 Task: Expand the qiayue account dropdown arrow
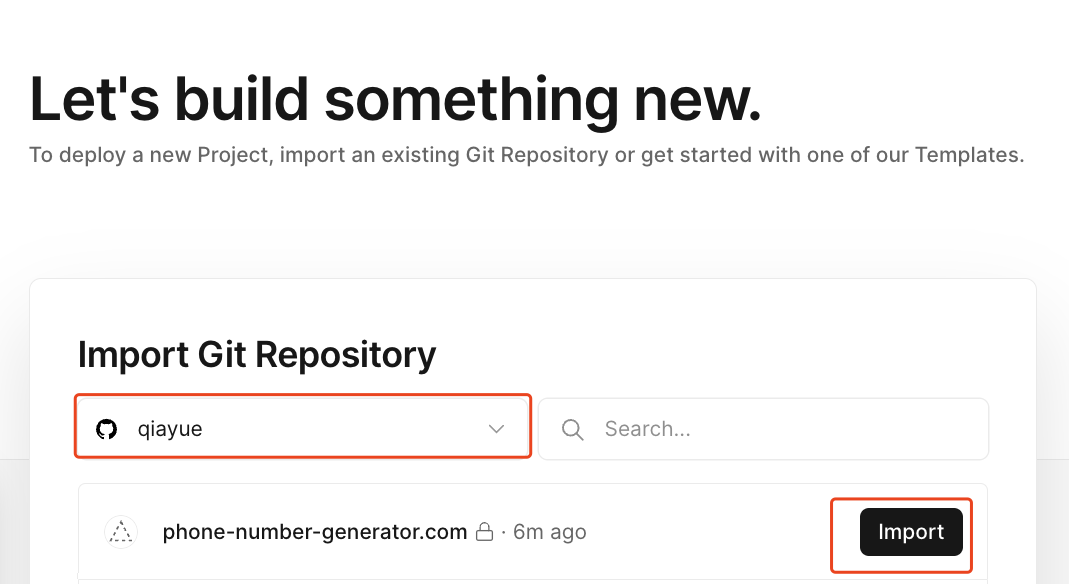[496, 429]
